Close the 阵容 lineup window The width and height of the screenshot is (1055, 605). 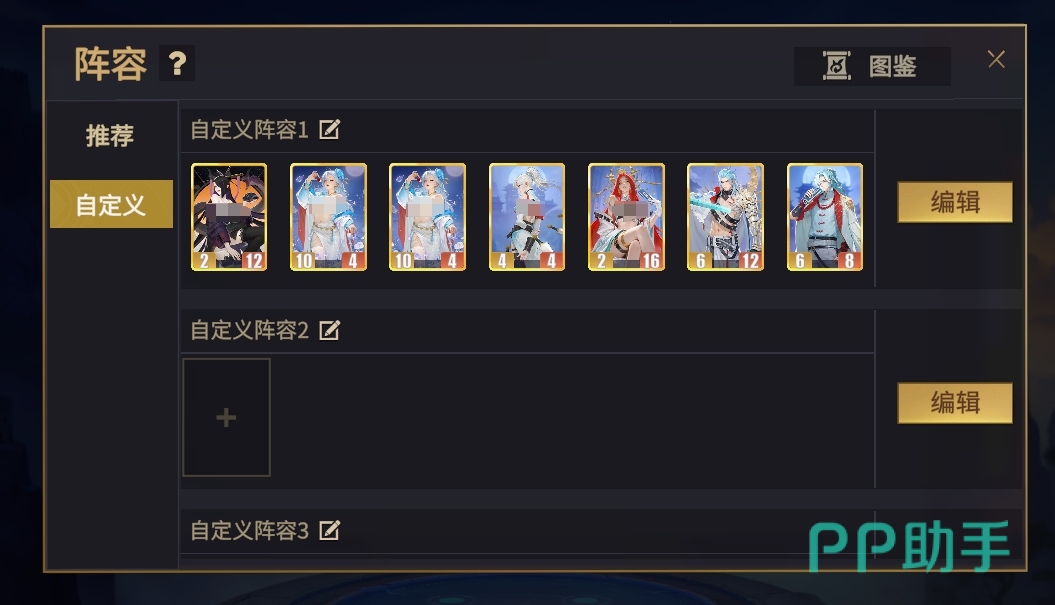click(x=996, y=59)
